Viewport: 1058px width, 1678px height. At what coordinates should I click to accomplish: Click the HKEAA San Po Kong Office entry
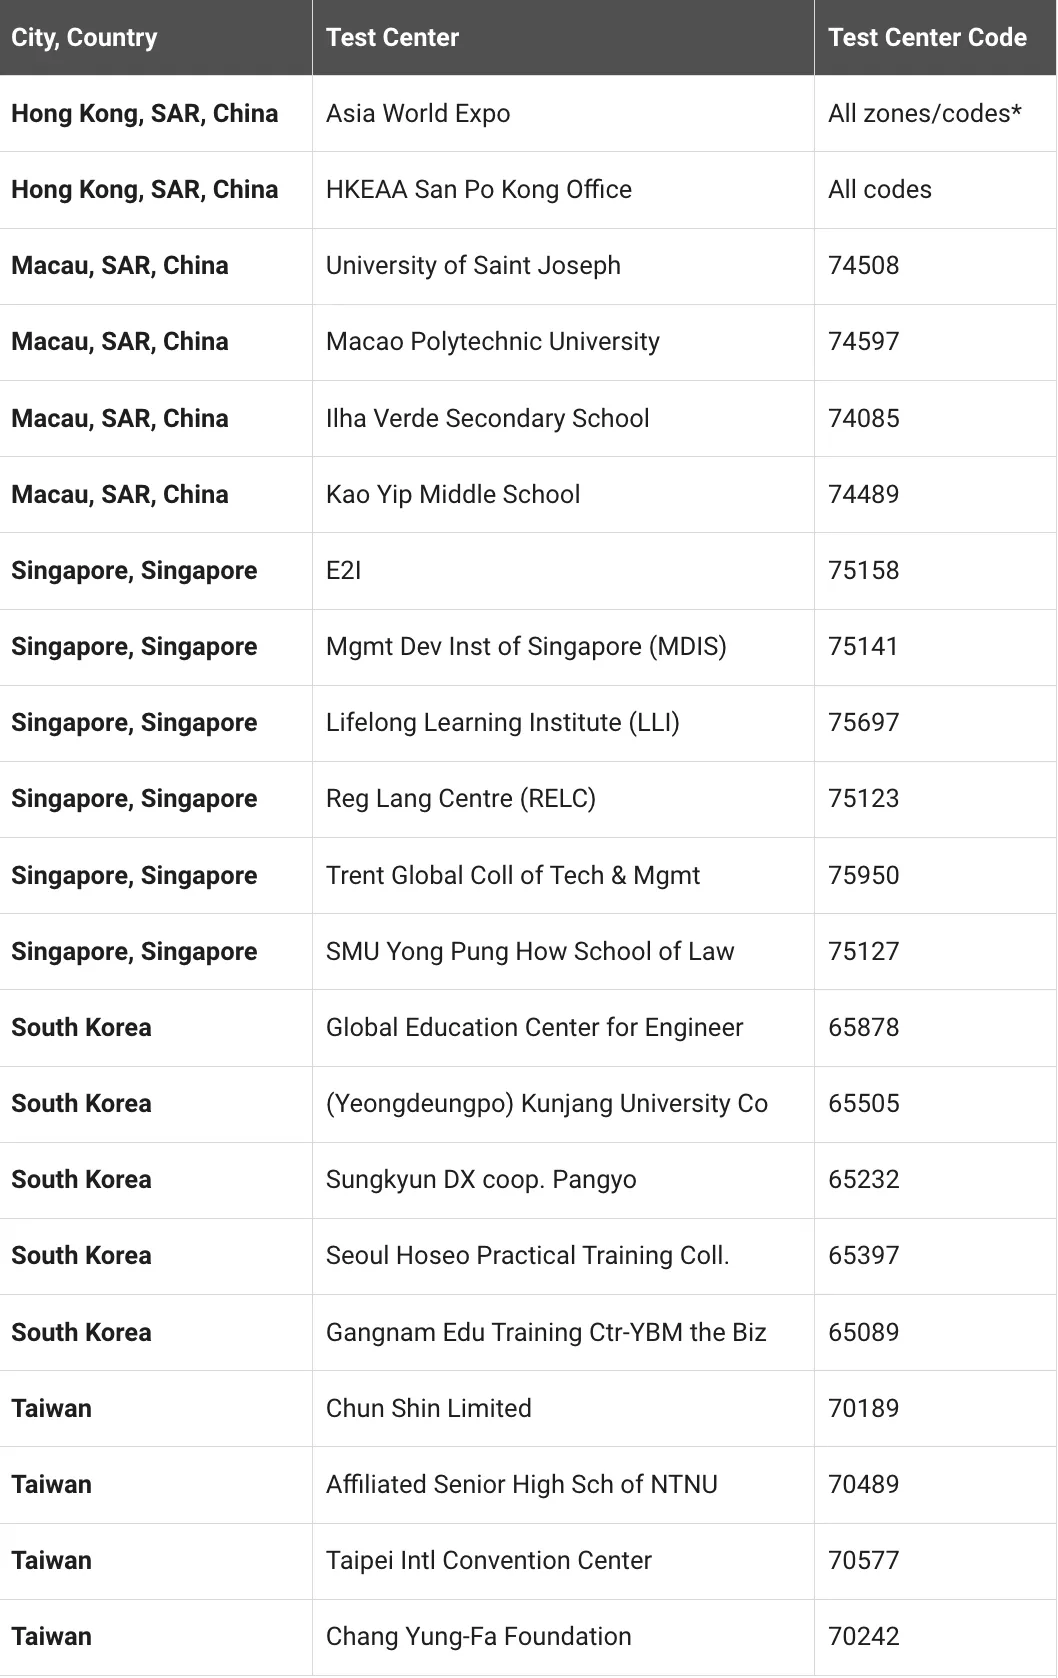(x=478, y=190)
